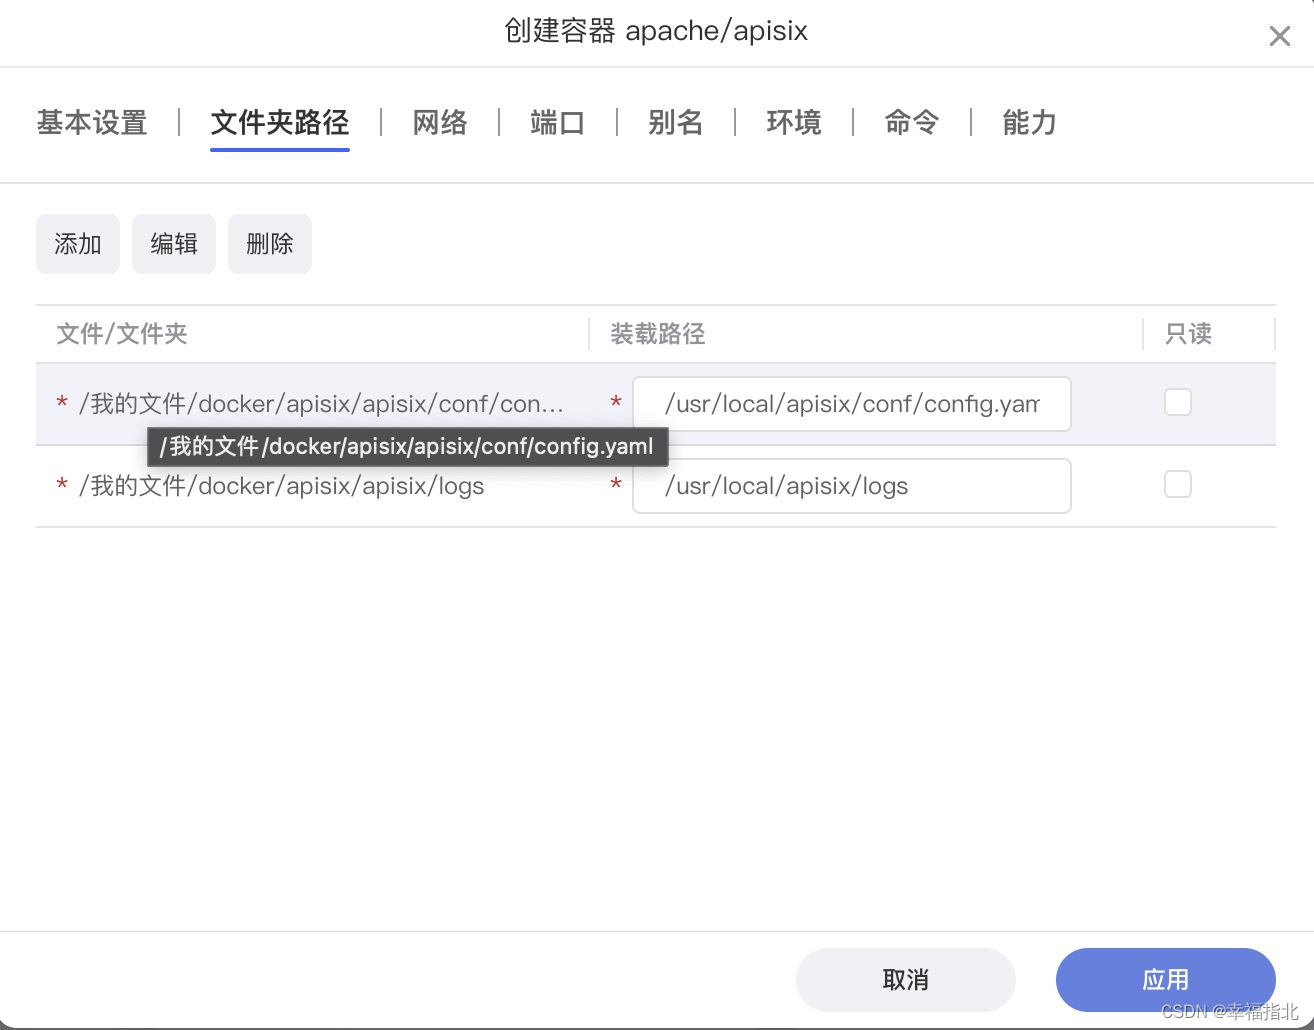This screenshot has width=1314, height=1030.
Task: Open the 别名 tab
Action: pyautogui.click(x=676, y=123)
